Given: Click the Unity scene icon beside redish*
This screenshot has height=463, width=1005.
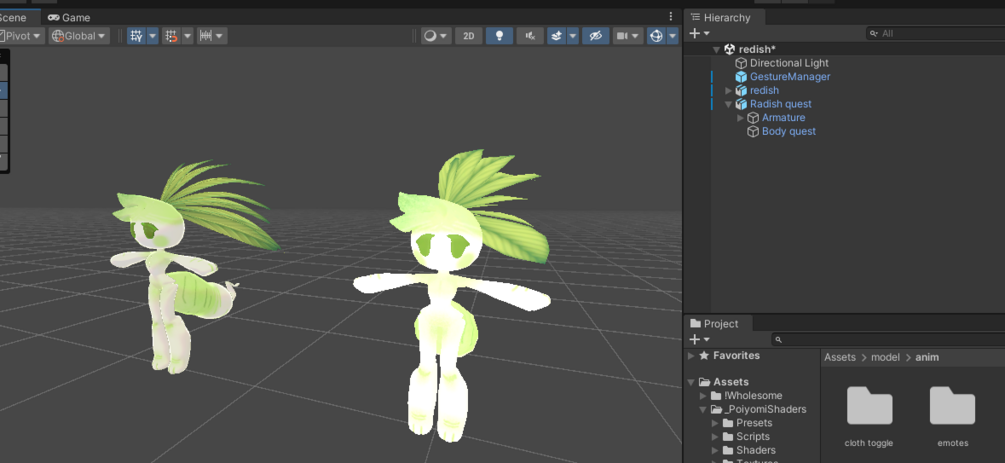Looking at the screenshot, I should [729, 49].
